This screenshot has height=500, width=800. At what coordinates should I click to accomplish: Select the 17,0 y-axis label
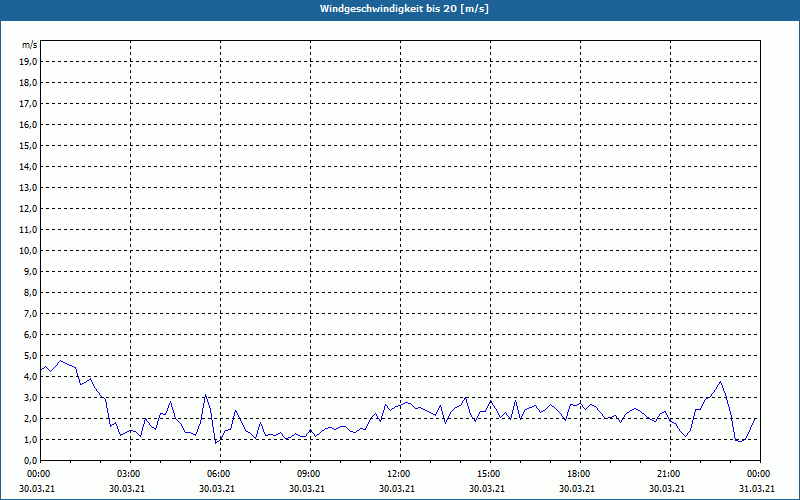point(28,104)
